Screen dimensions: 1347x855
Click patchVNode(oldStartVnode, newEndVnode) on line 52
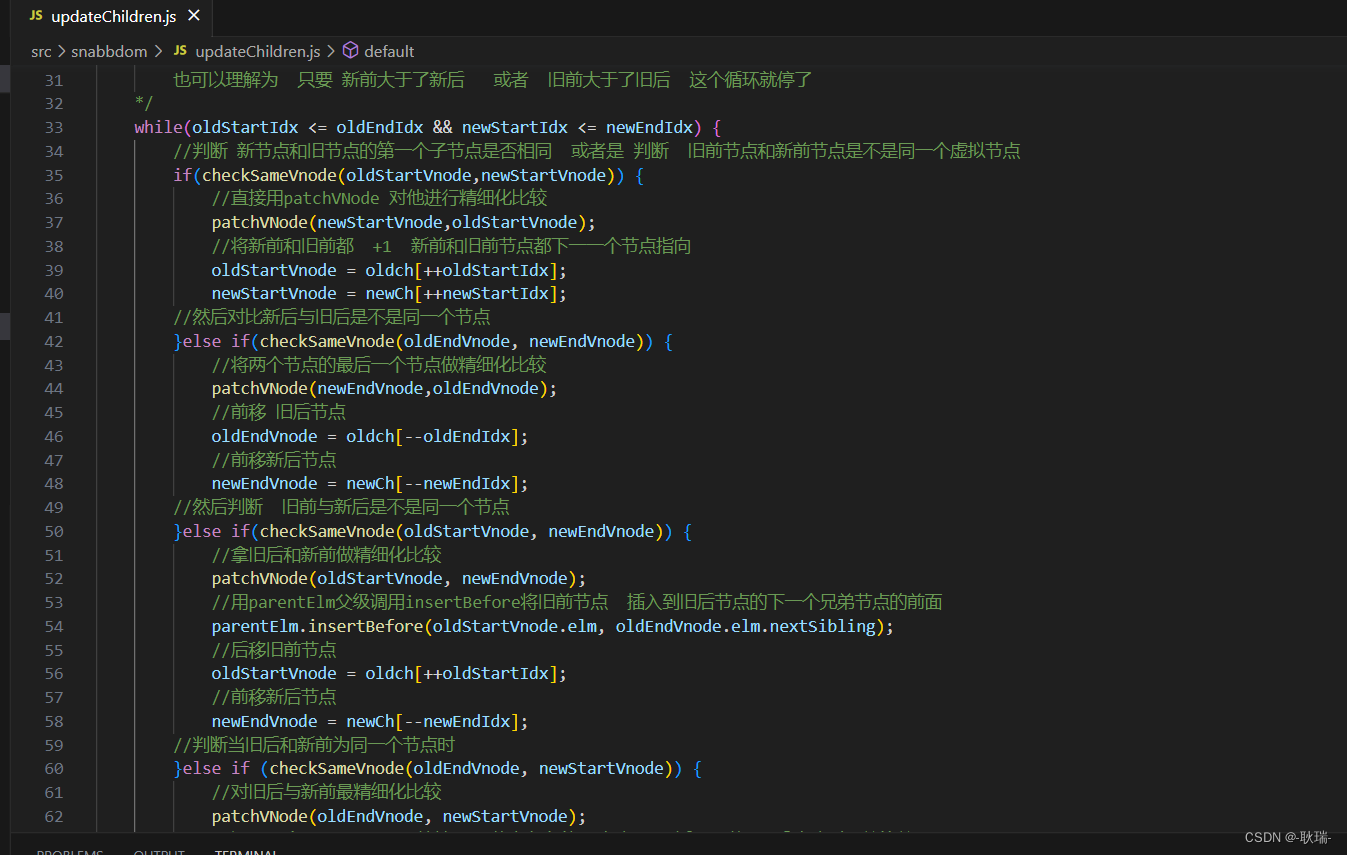coord(399,578)
